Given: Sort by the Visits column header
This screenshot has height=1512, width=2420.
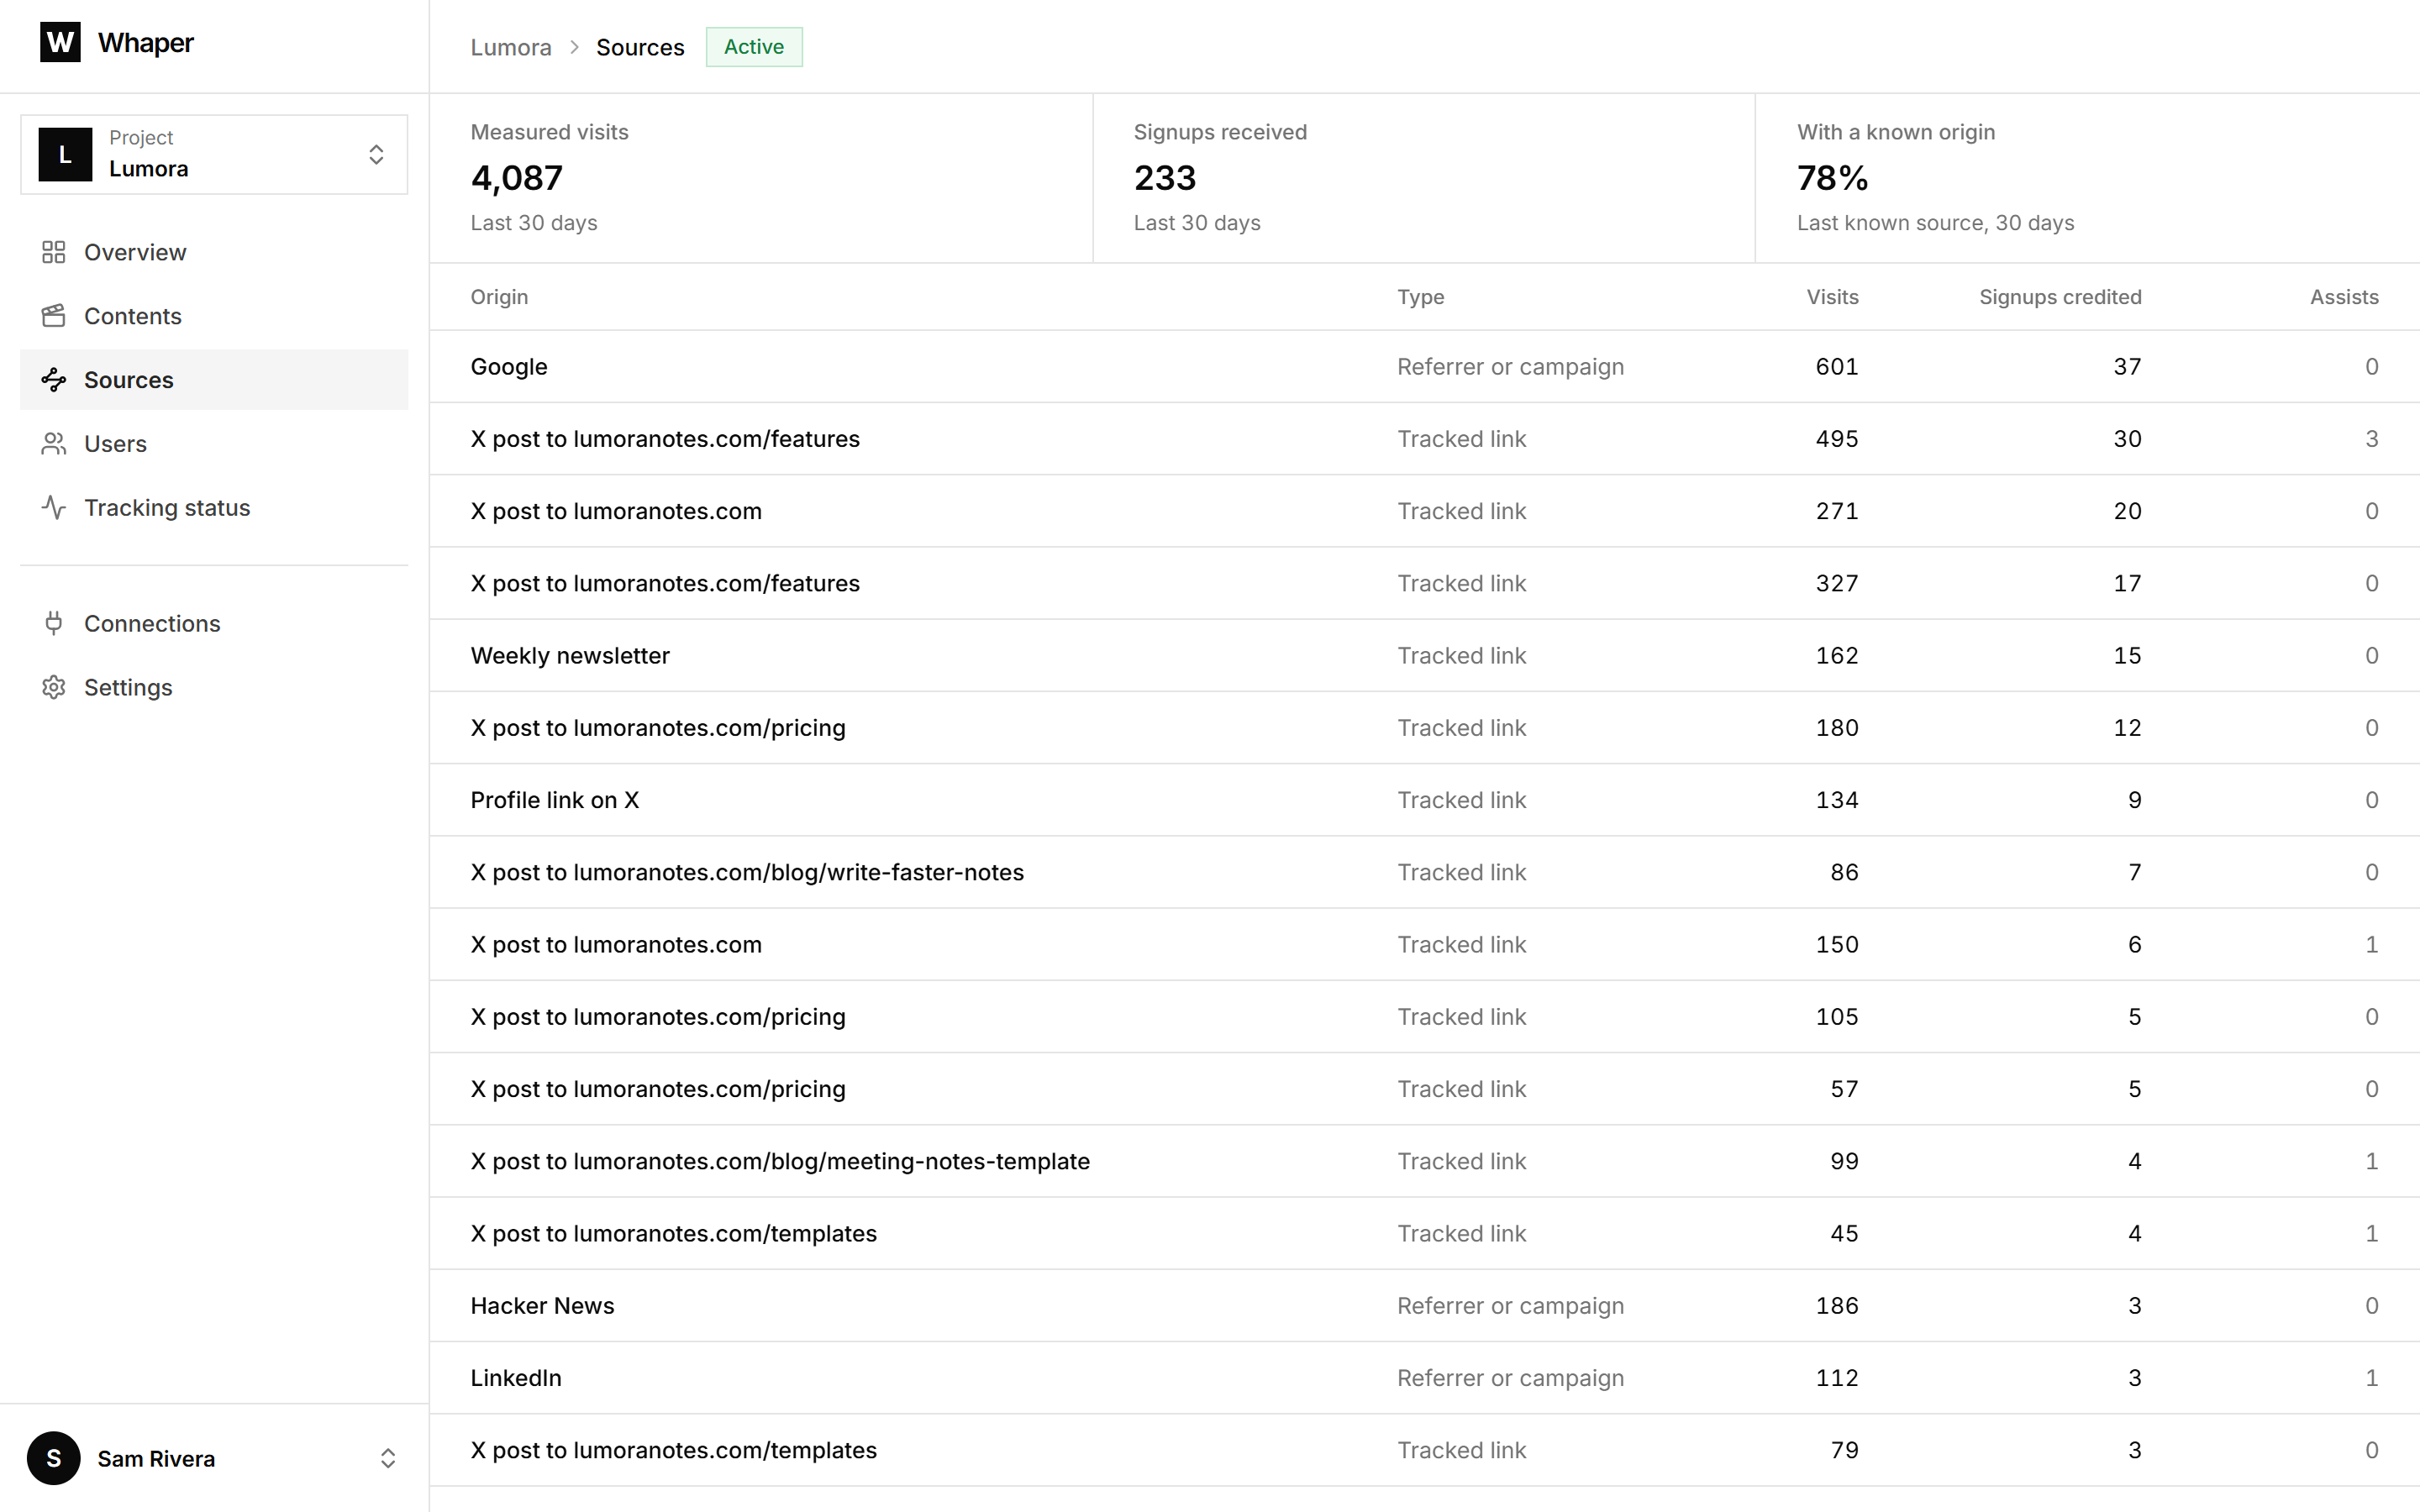Looking at the screenshot, I should (x=1832, y=297).
